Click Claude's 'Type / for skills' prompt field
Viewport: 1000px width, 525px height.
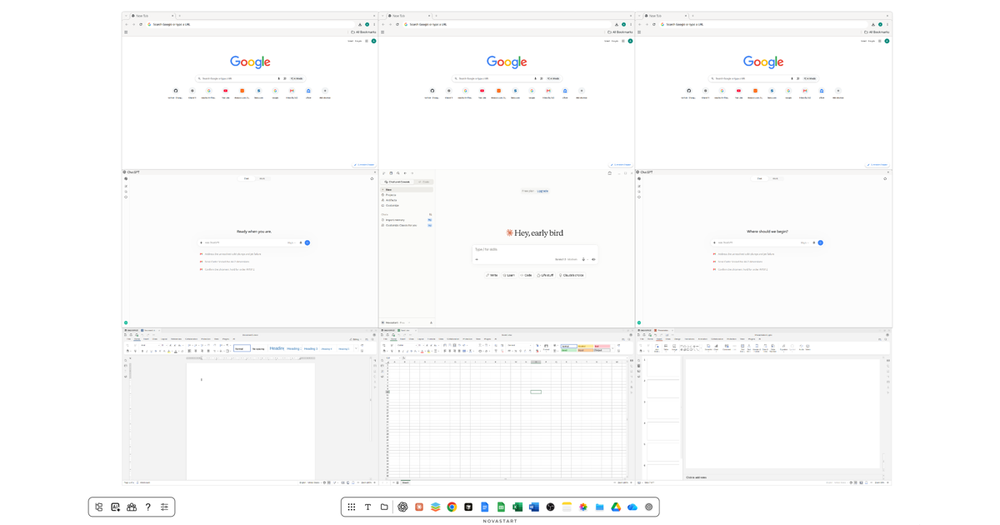(x=534, y=249)
